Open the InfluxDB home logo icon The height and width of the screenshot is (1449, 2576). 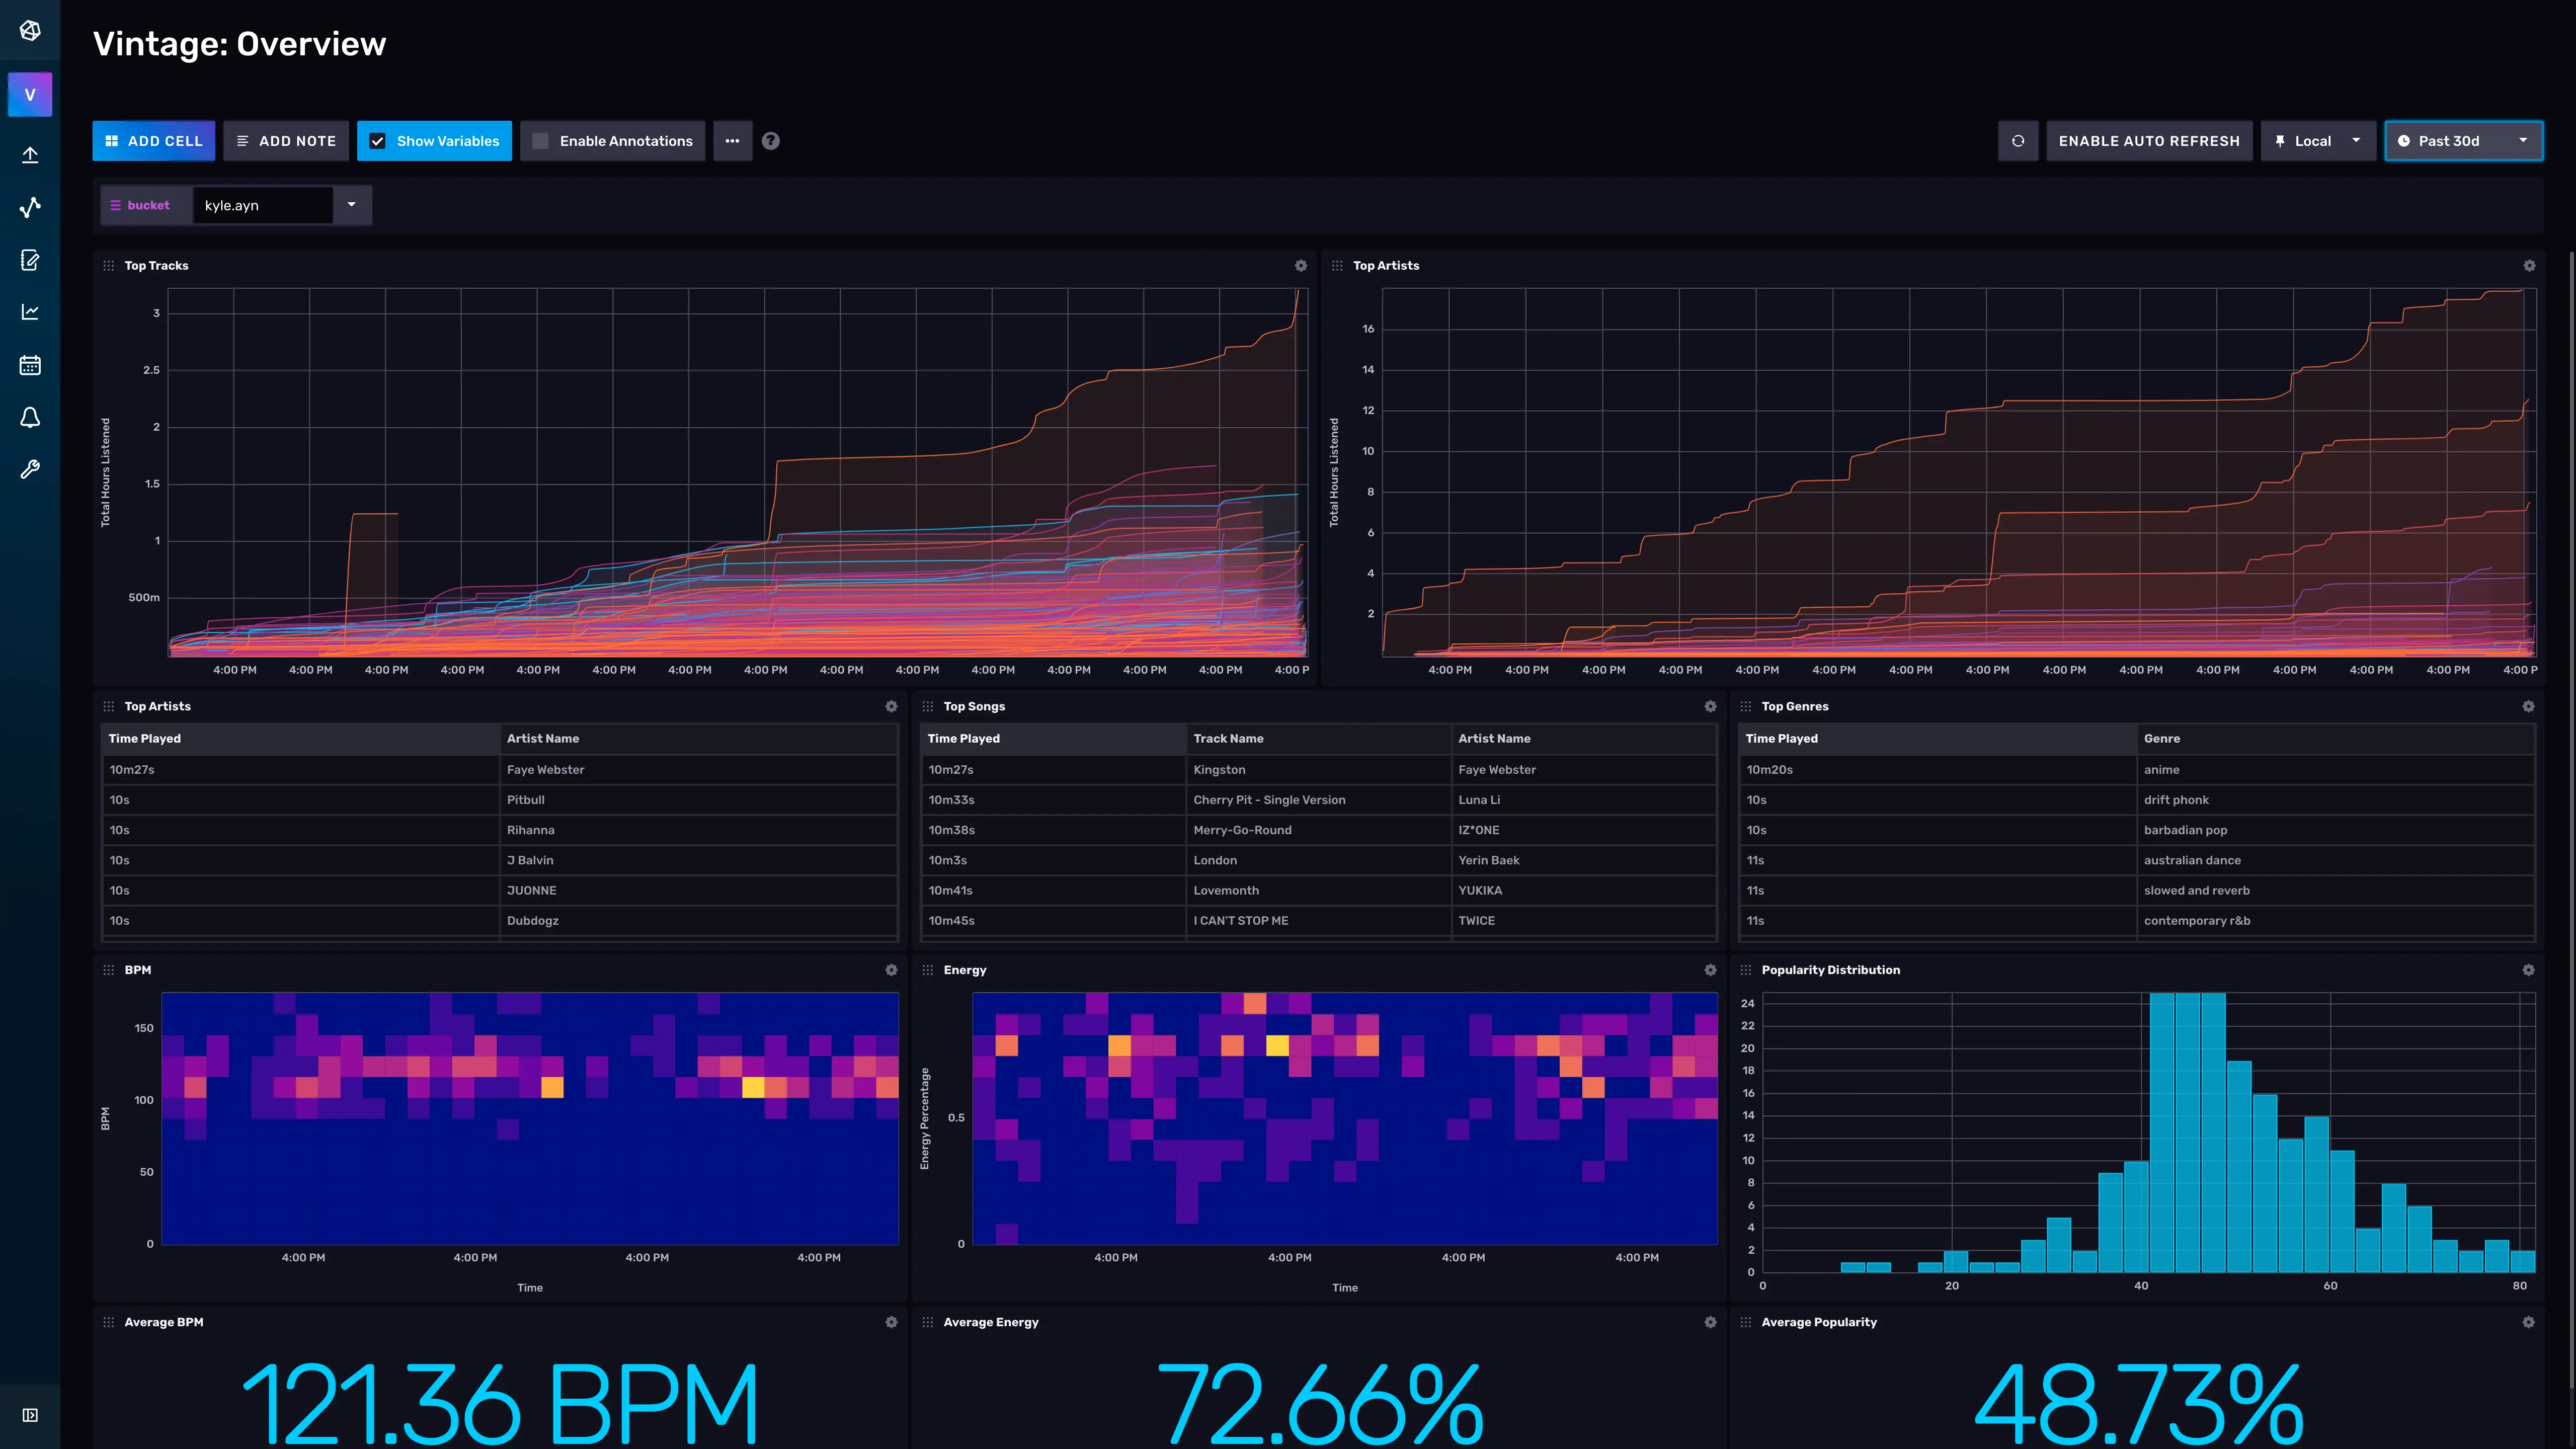coord(30,31)
